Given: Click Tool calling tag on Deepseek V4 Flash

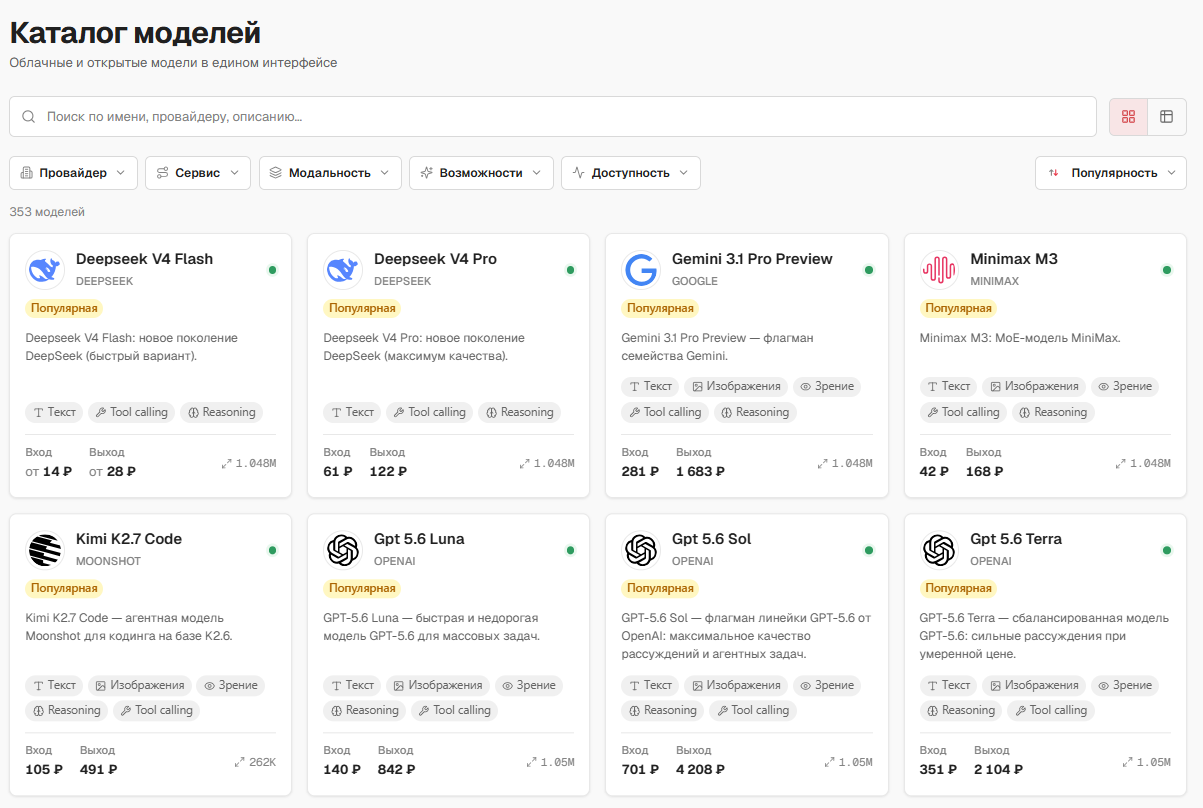Looking at the screenshot, I should coord(132,412).
